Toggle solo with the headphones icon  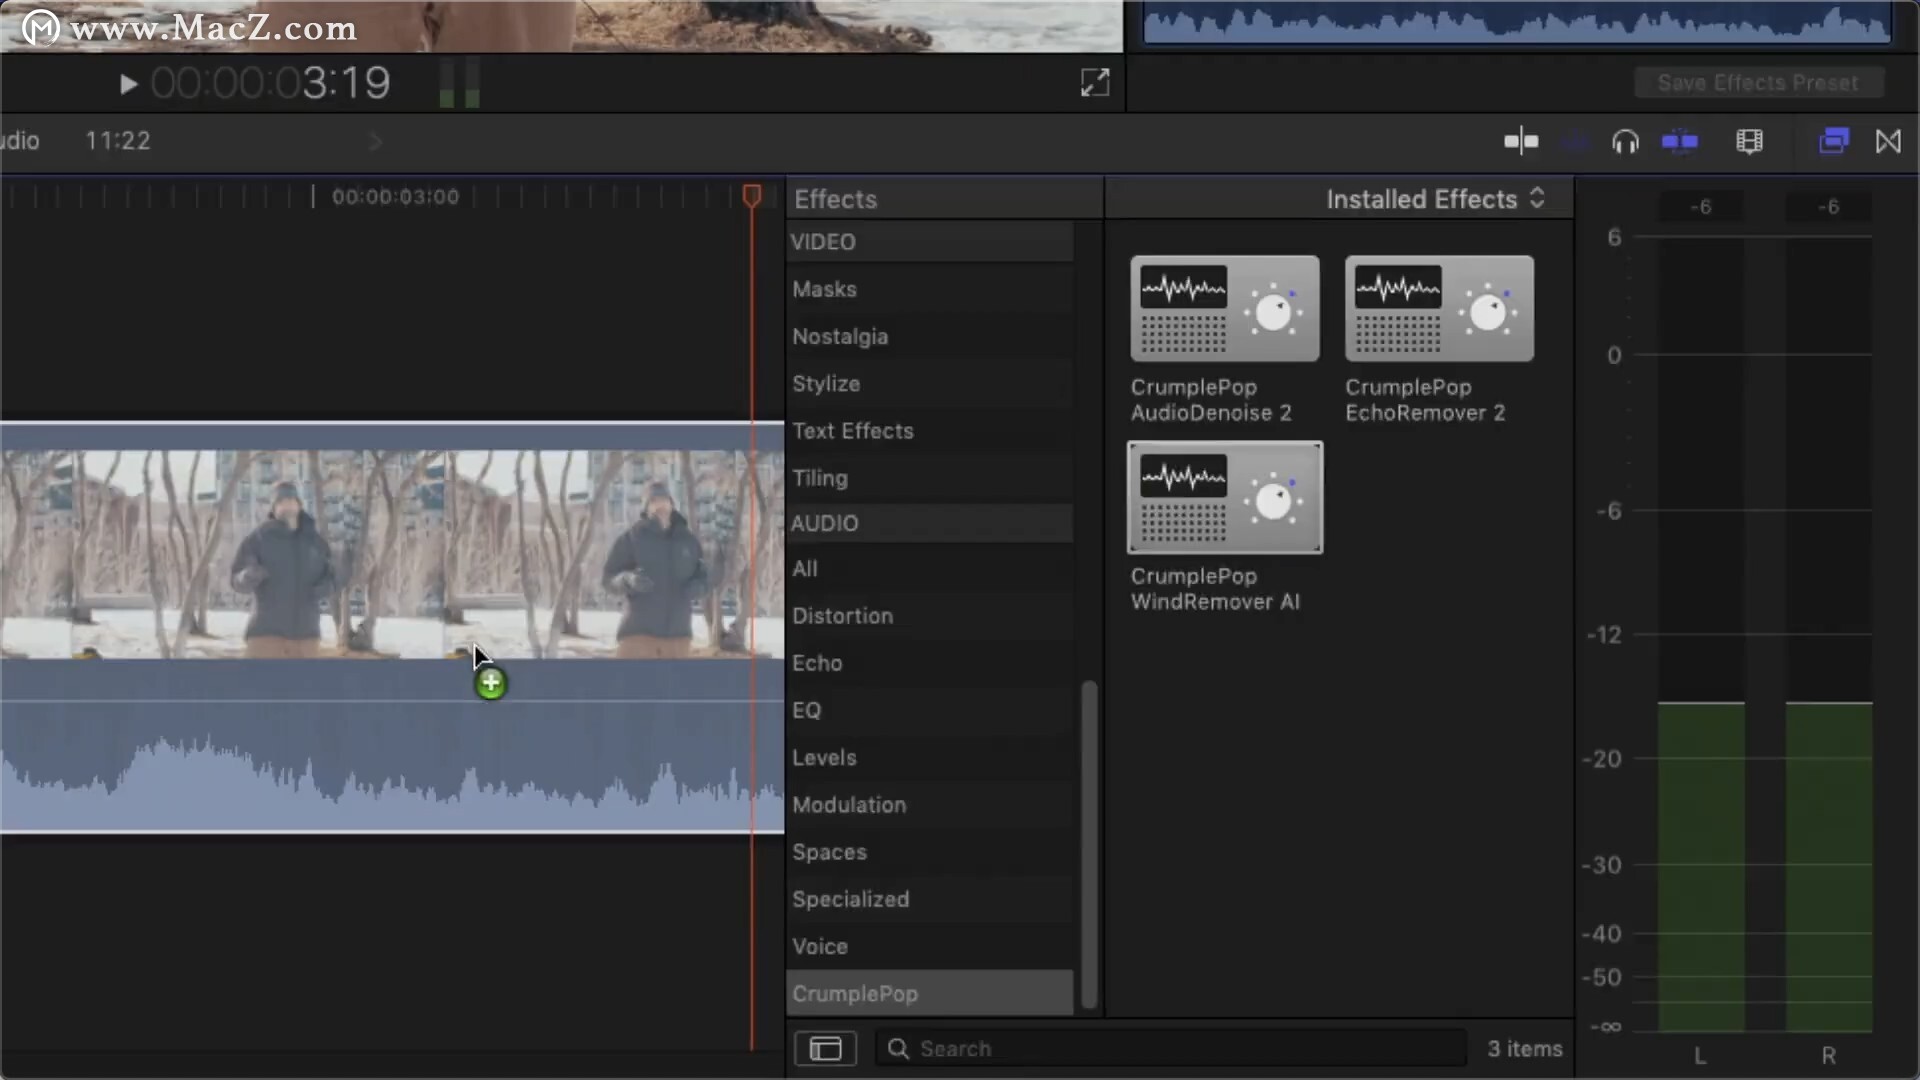point(1625,142)
